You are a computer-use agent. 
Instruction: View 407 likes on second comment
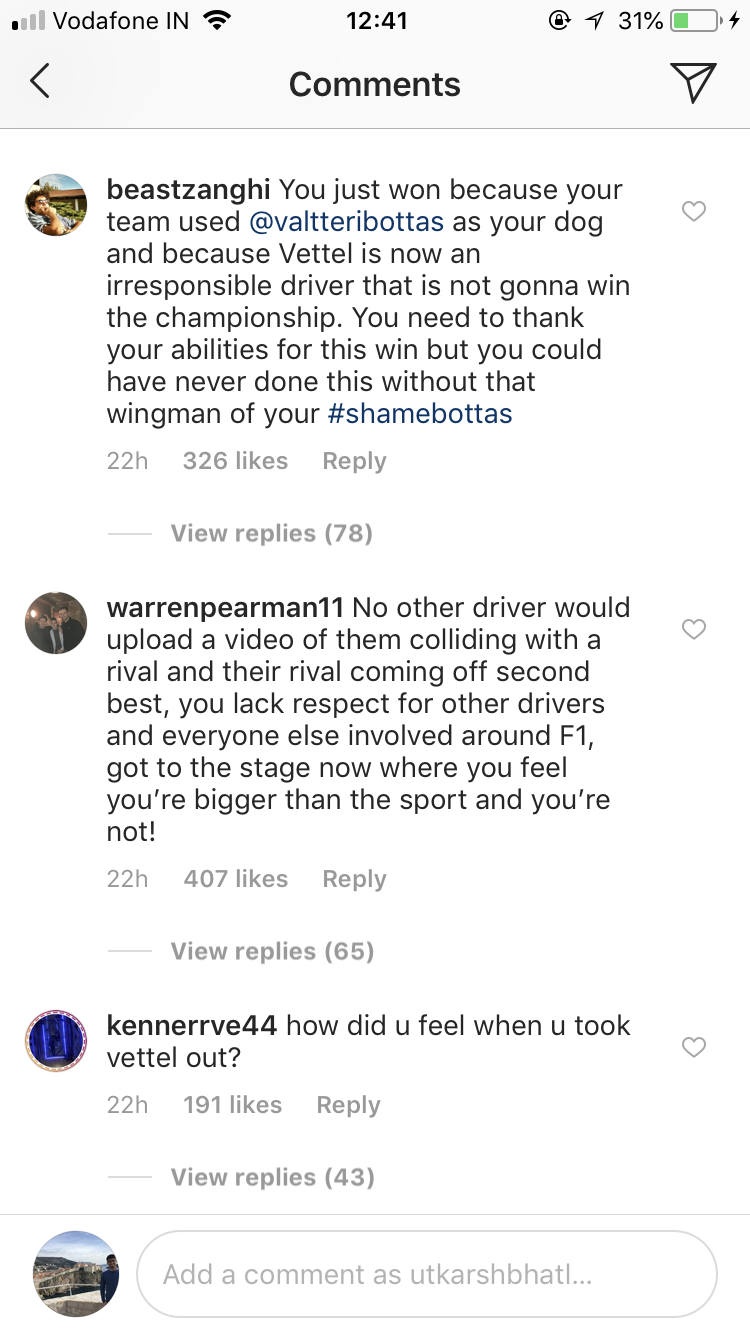[x=235, y=879]
